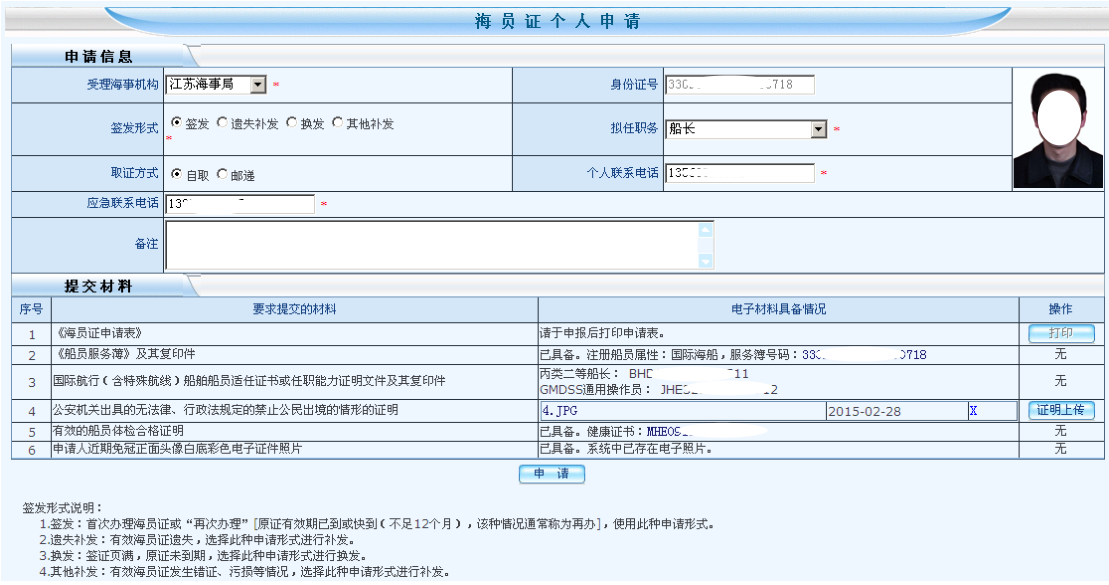The height and width of the screenshot is (585, 1109).
Task: Click the 提交材料 section header tab
Action: (x=99, y=286)
